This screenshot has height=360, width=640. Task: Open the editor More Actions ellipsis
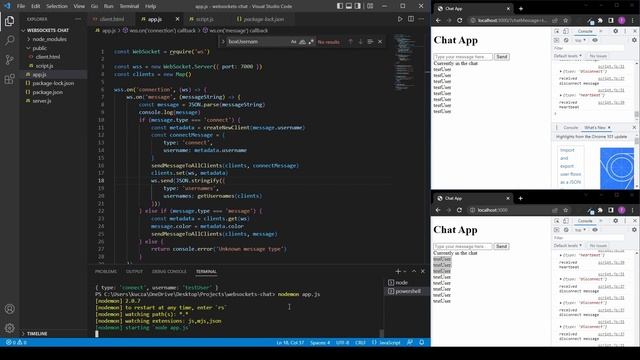[x=421, y=19]
